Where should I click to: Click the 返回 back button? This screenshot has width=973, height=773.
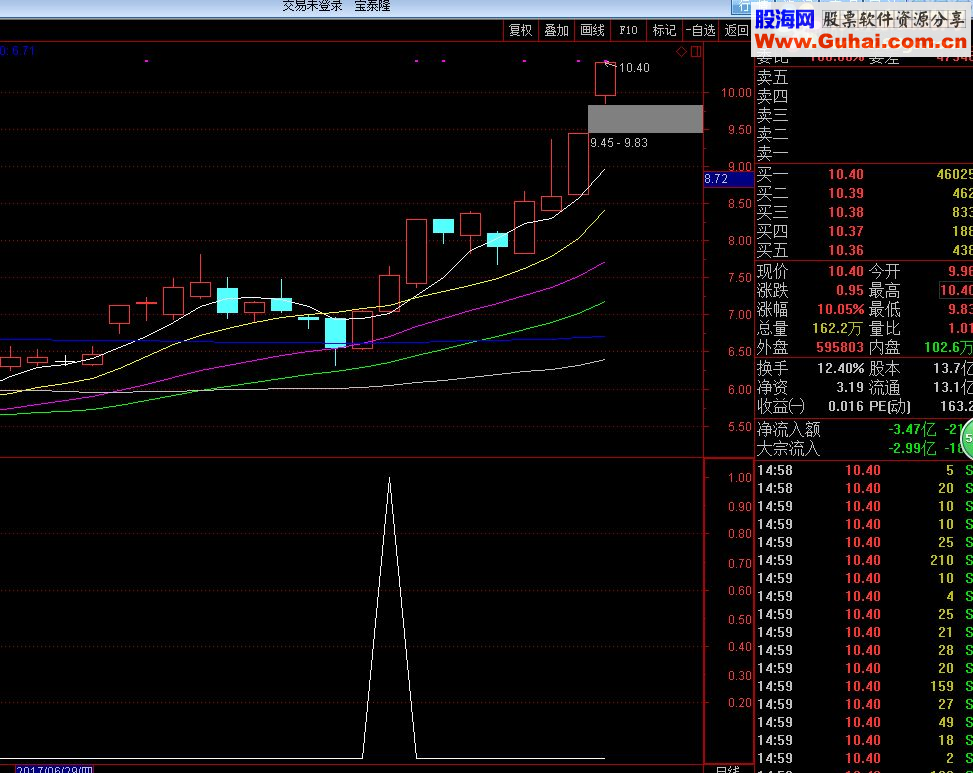[x=736, y=30]
